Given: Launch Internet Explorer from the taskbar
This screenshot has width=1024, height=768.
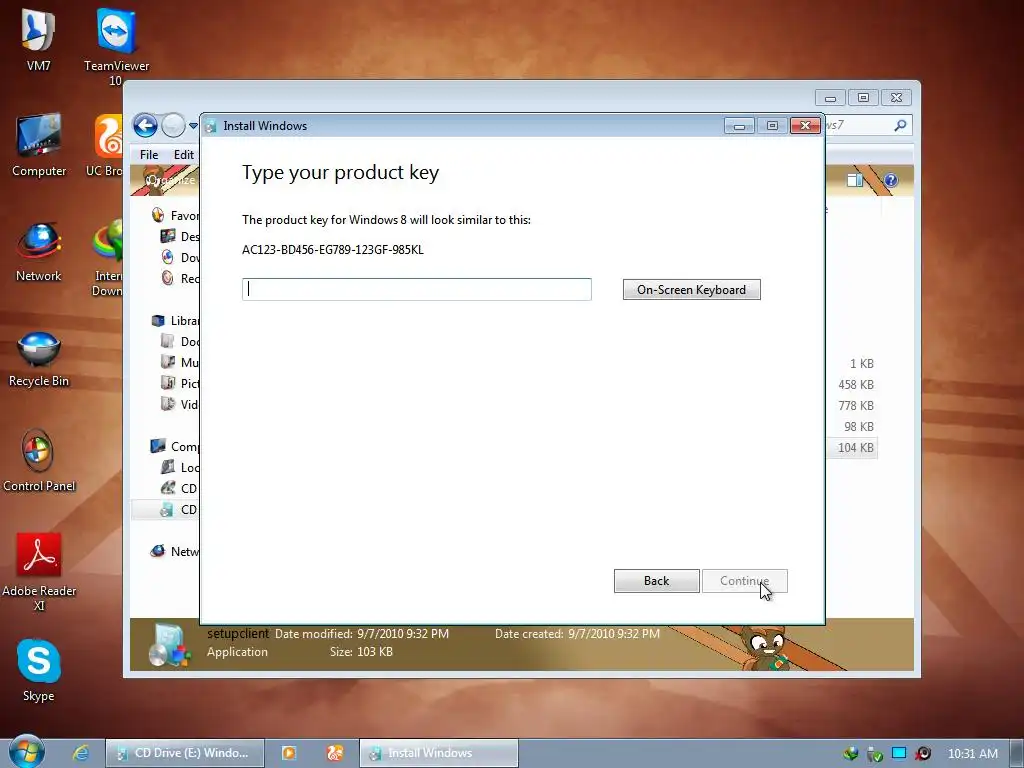Looking at the screenshot, I should (x=81, y=753).
